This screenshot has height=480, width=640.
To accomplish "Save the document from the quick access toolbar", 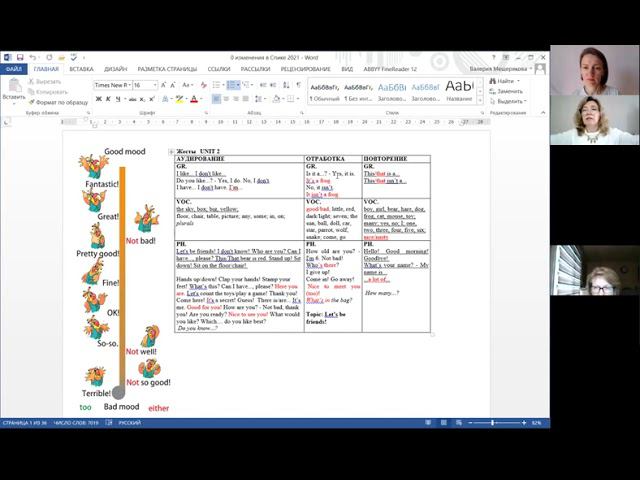I will coord(20,58).
